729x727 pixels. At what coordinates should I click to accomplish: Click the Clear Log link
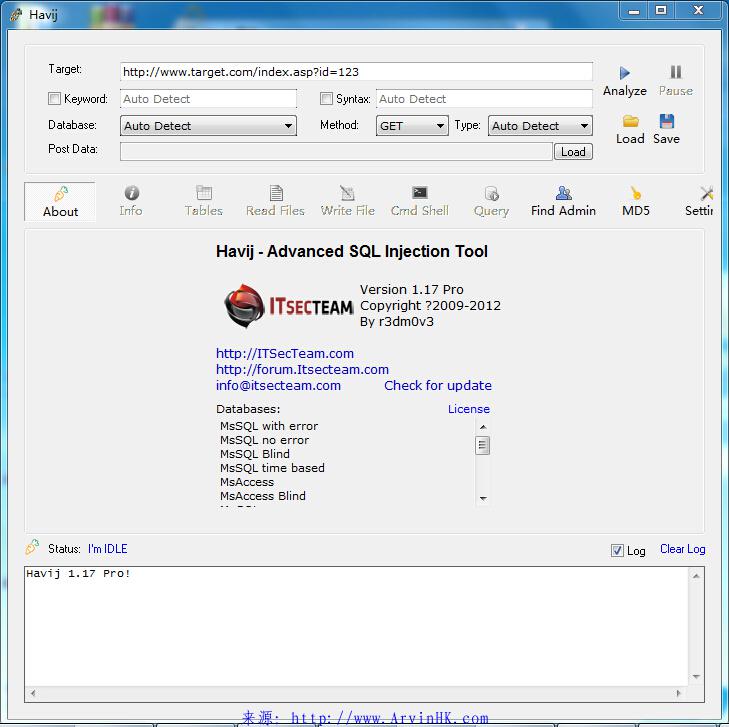pos(683,549)
